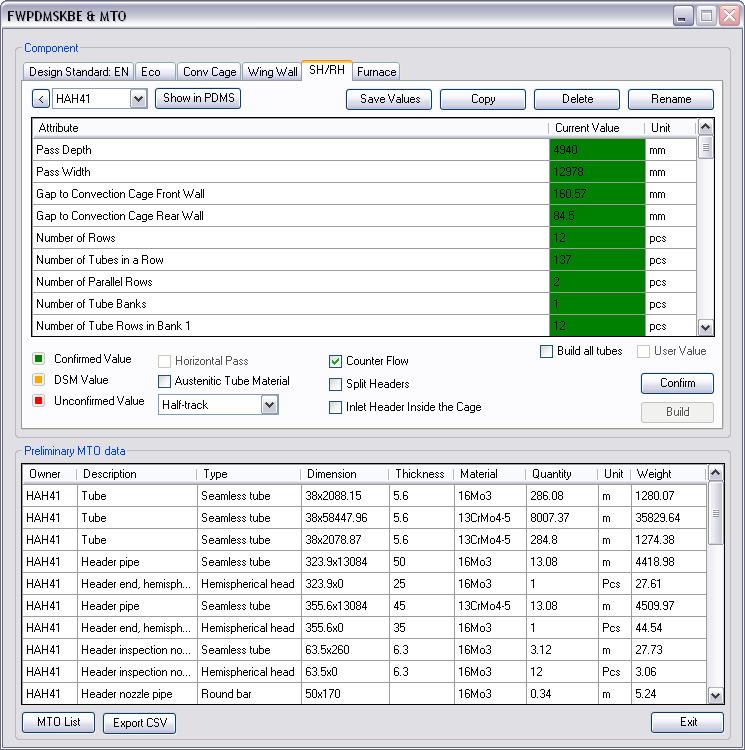Click Number of Parallel Rows value
The image size is (745, 750).
coord(597,282)
